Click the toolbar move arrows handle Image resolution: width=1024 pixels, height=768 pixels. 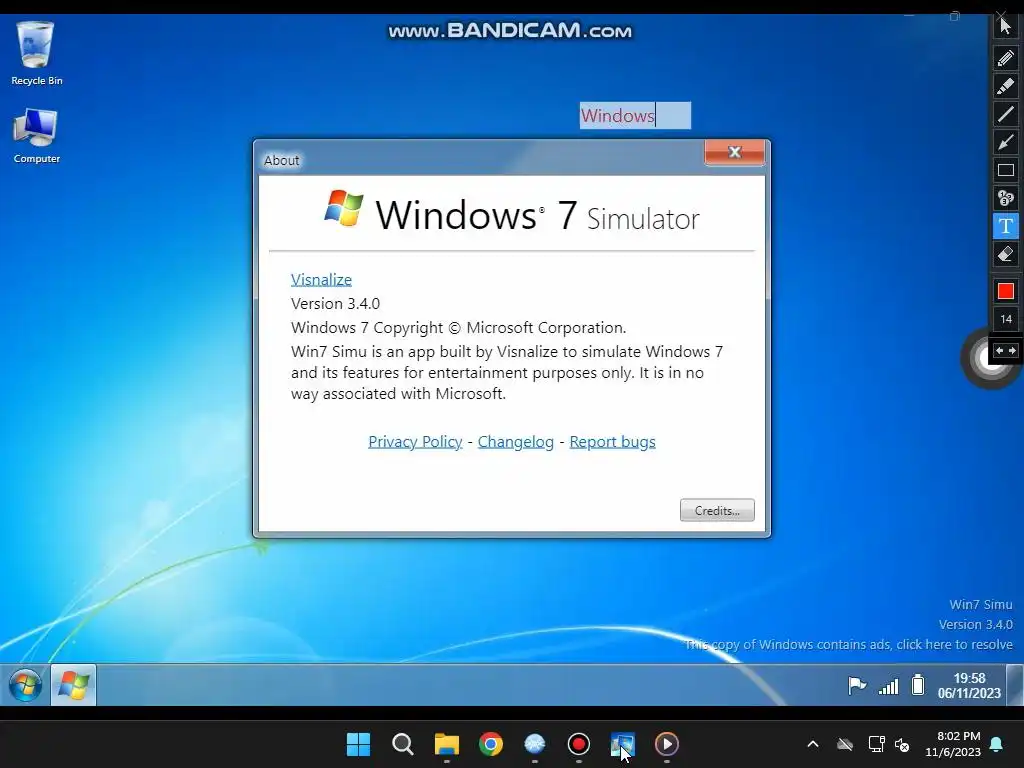pyautogui.click(x=1006, y=351)
